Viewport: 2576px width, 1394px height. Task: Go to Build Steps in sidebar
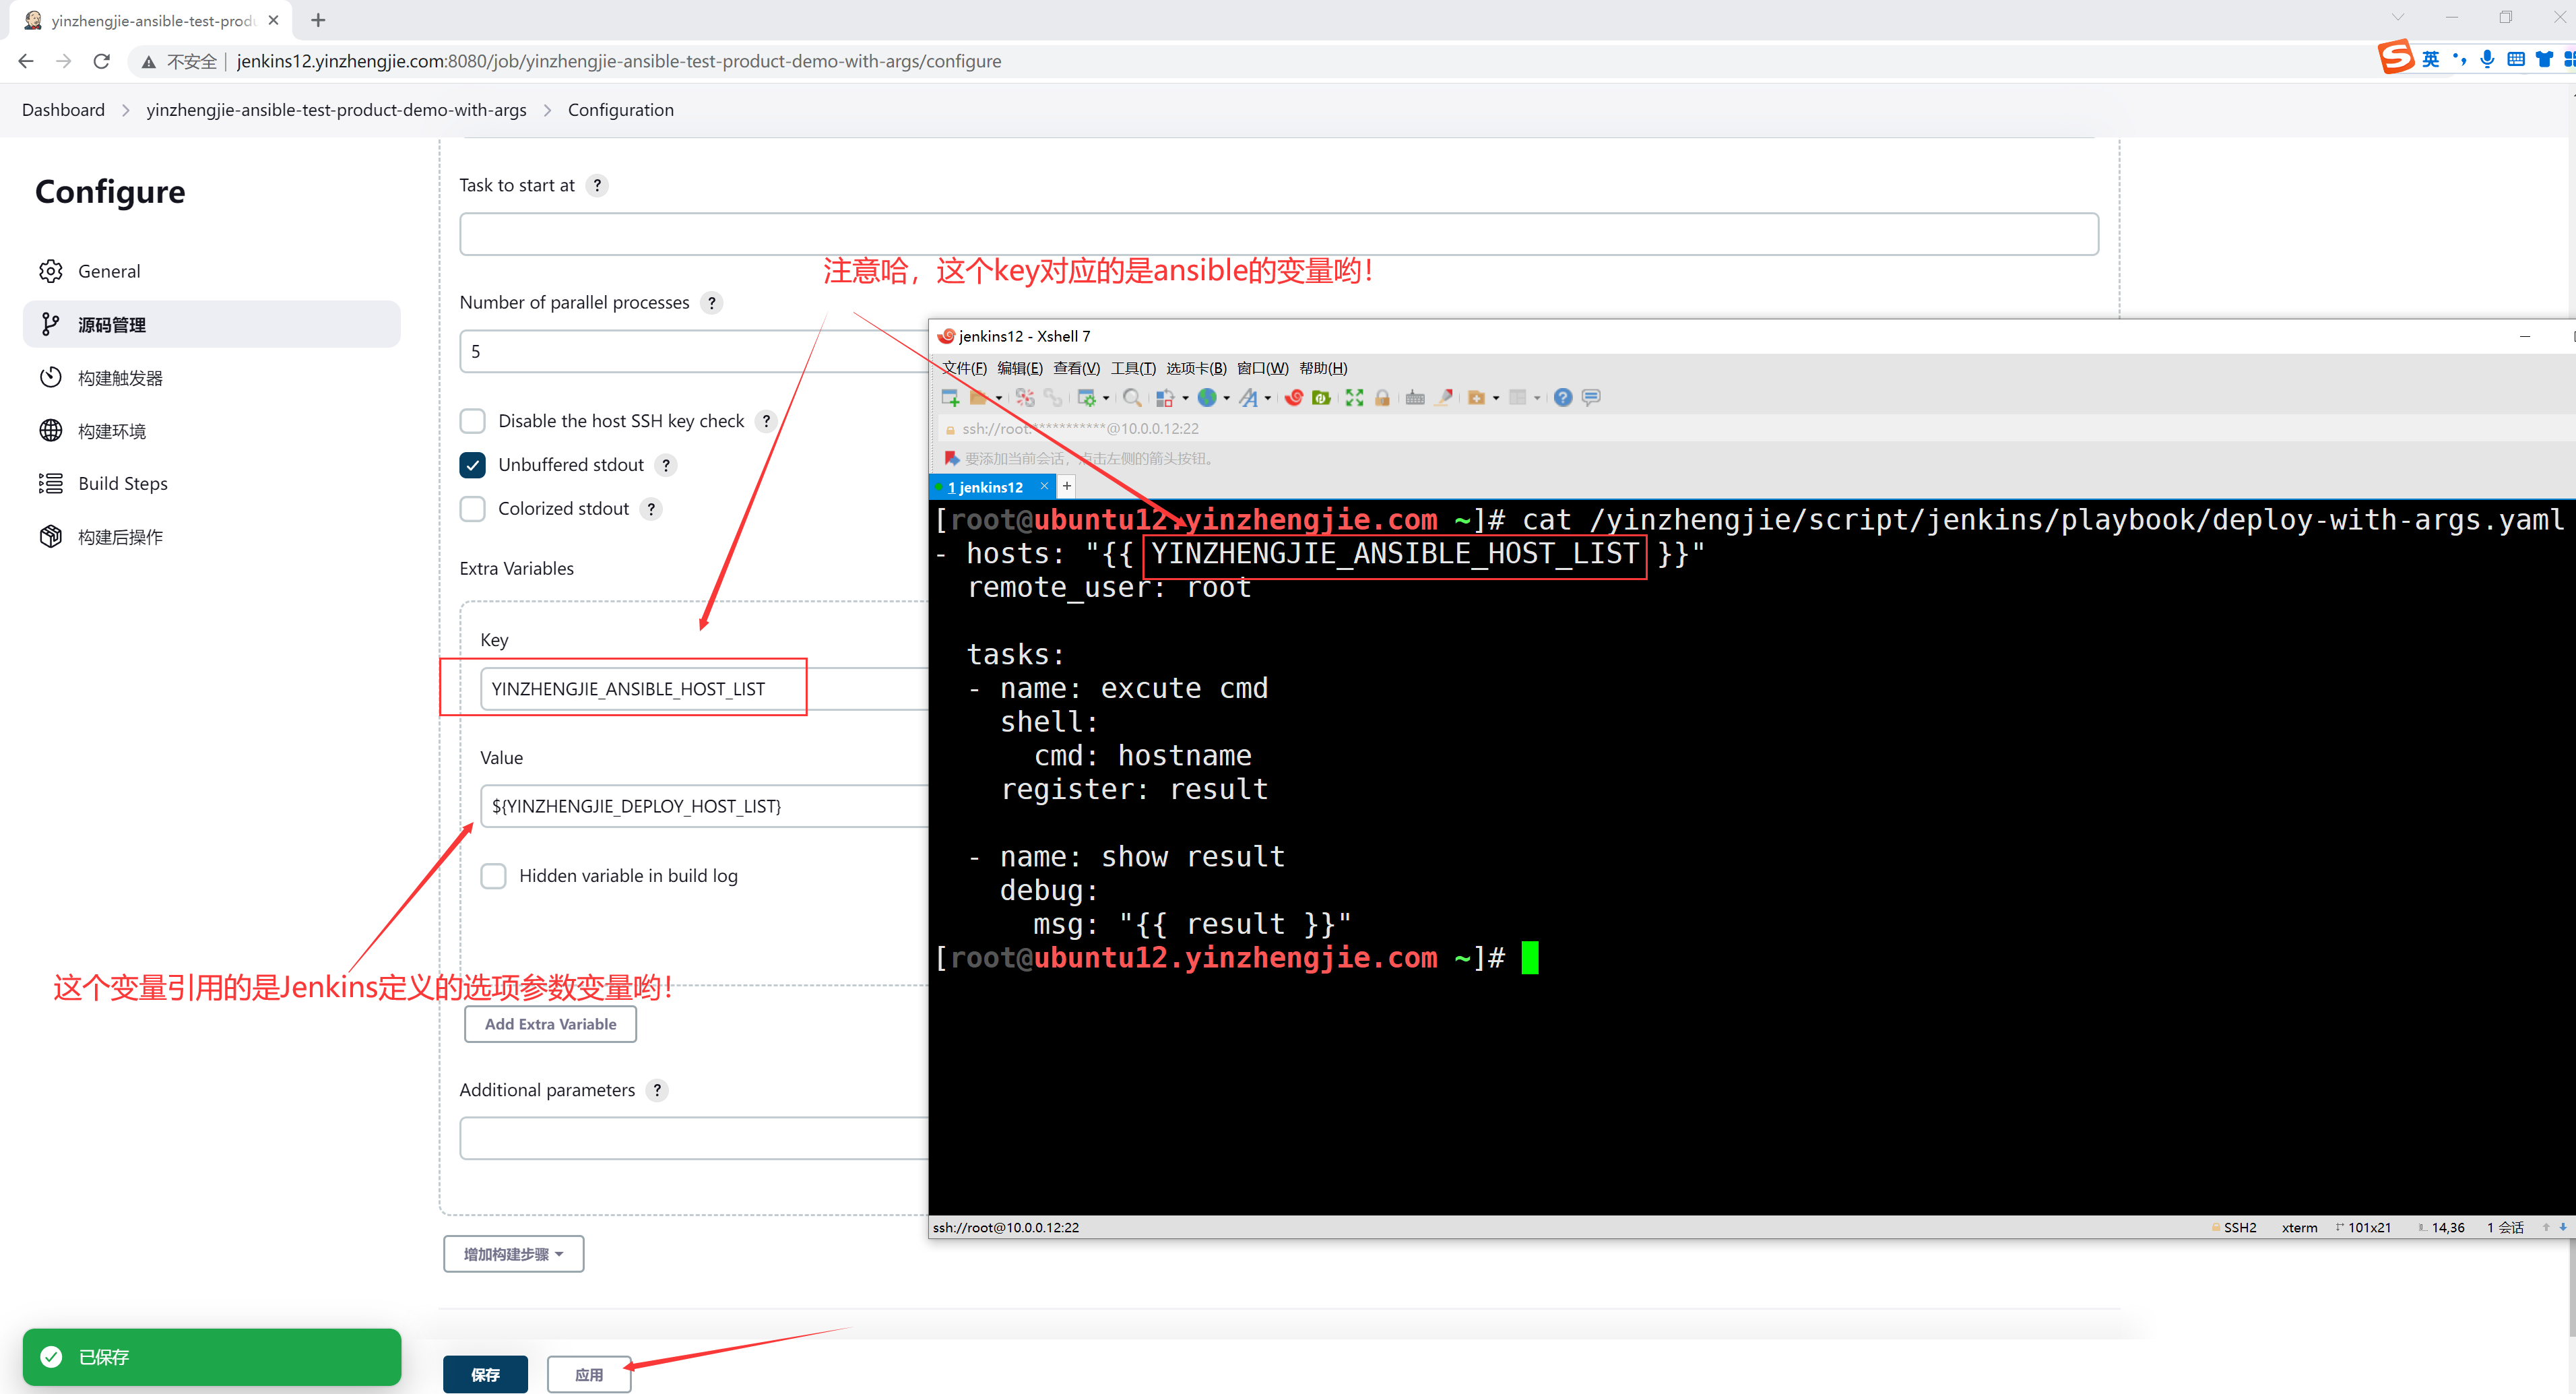pos(122,484)
